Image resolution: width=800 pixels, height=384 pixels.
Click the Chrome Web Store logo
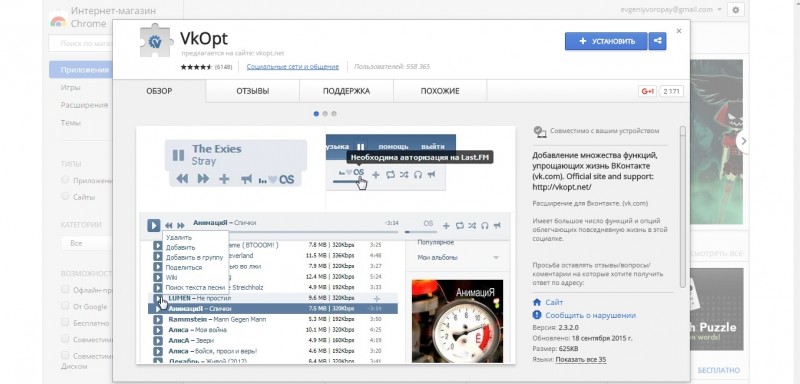(59, 21)
